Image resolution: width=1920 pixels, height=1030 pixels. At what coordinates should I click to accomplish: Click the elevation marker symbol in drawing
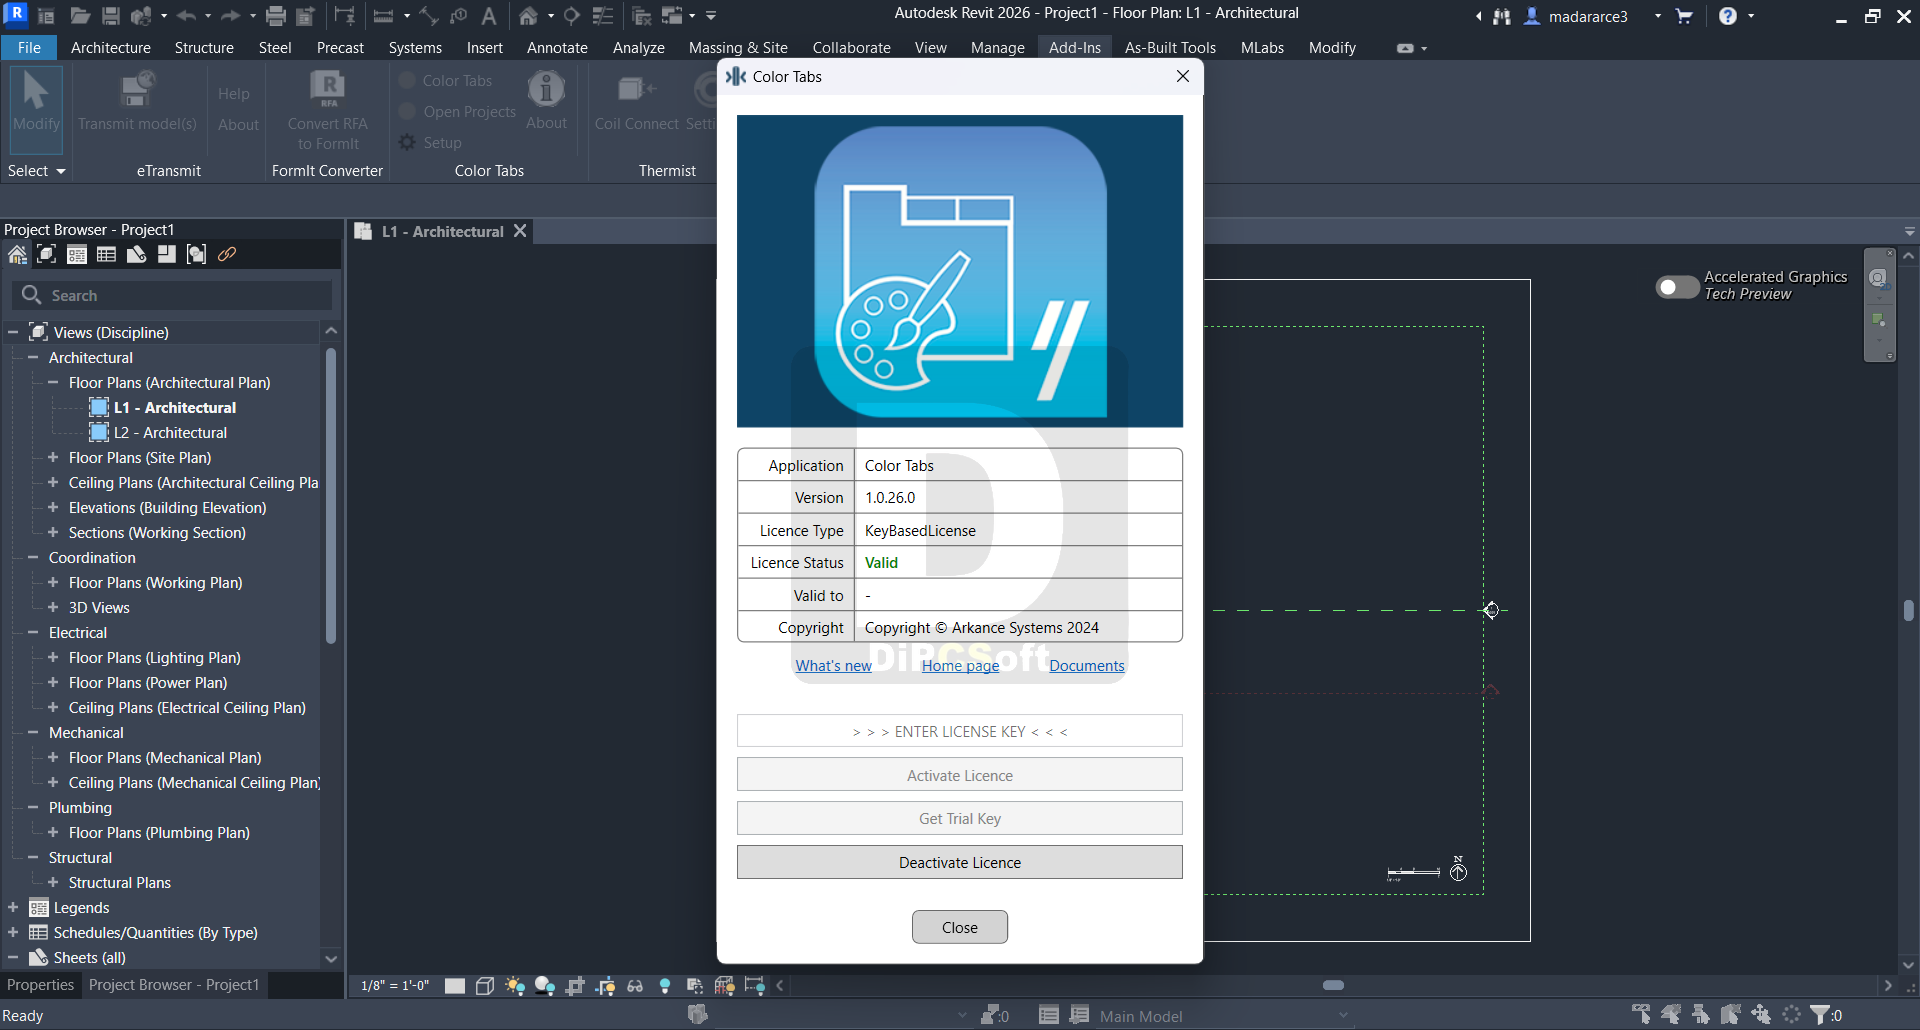1491,610
